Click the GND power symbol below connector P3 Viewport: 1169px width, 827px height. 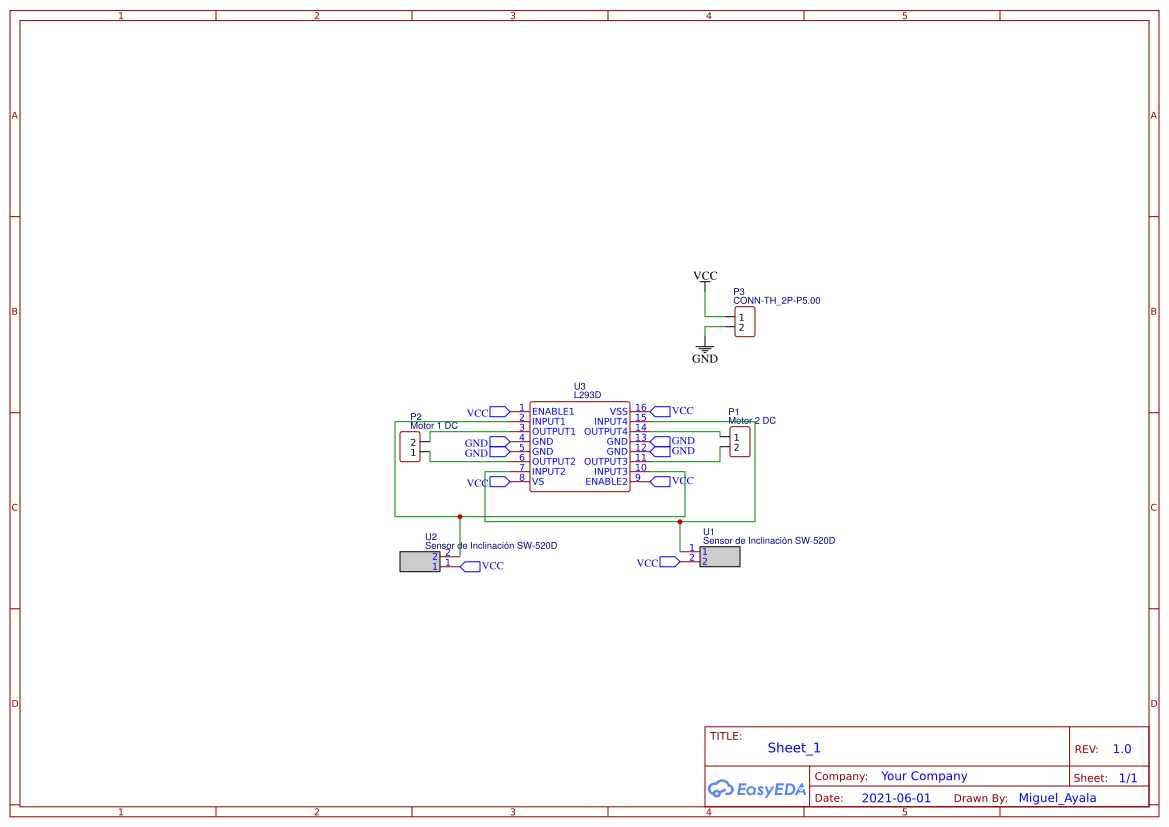[706, 349]
